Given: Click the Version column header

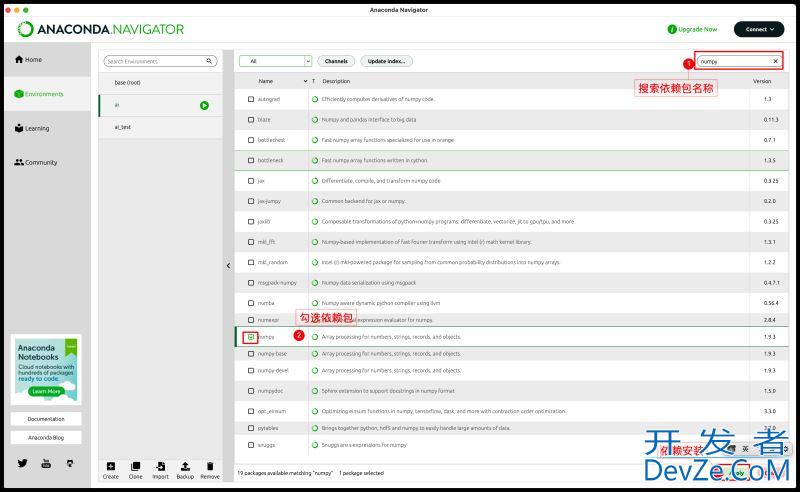Looking at the screenshot, I should [x=762, y=81].
